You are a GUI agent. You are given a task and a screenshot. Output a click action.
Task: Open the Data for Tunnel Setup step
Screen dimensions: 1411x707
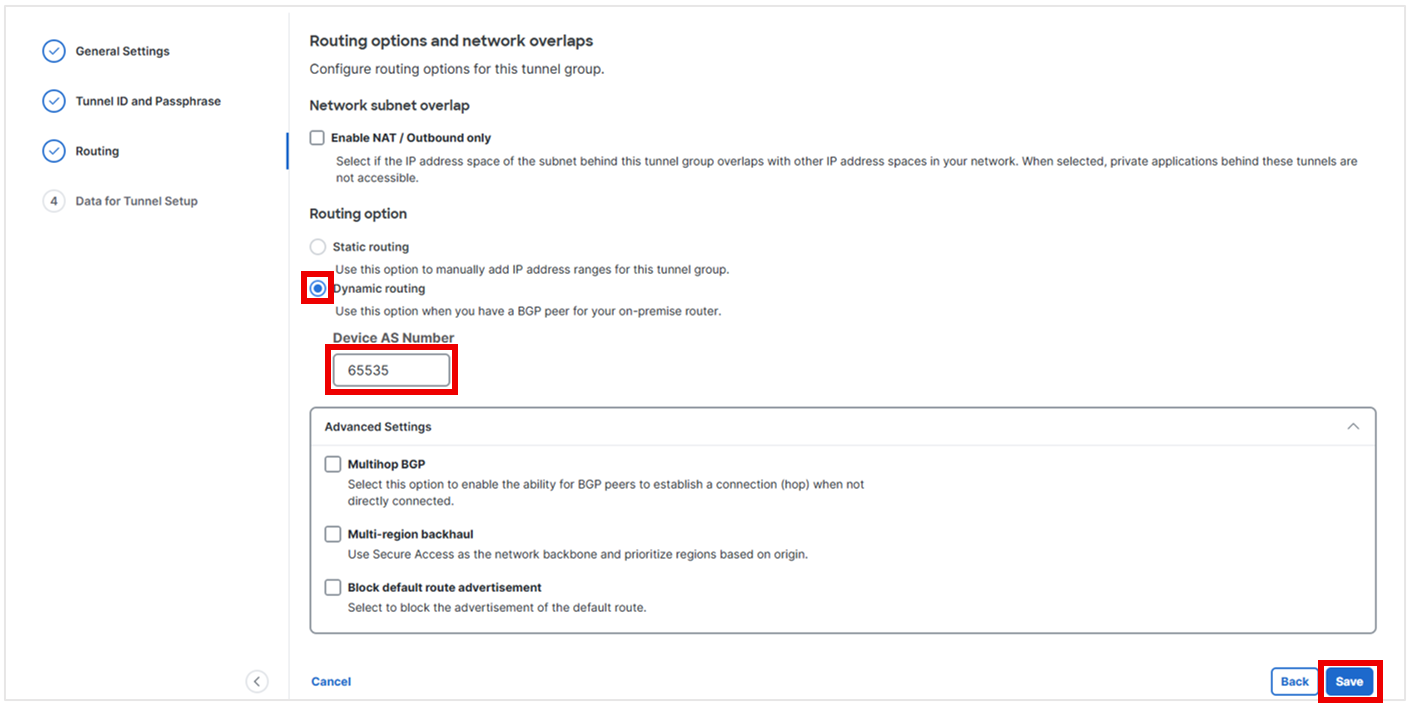click(x=137, y=201)
